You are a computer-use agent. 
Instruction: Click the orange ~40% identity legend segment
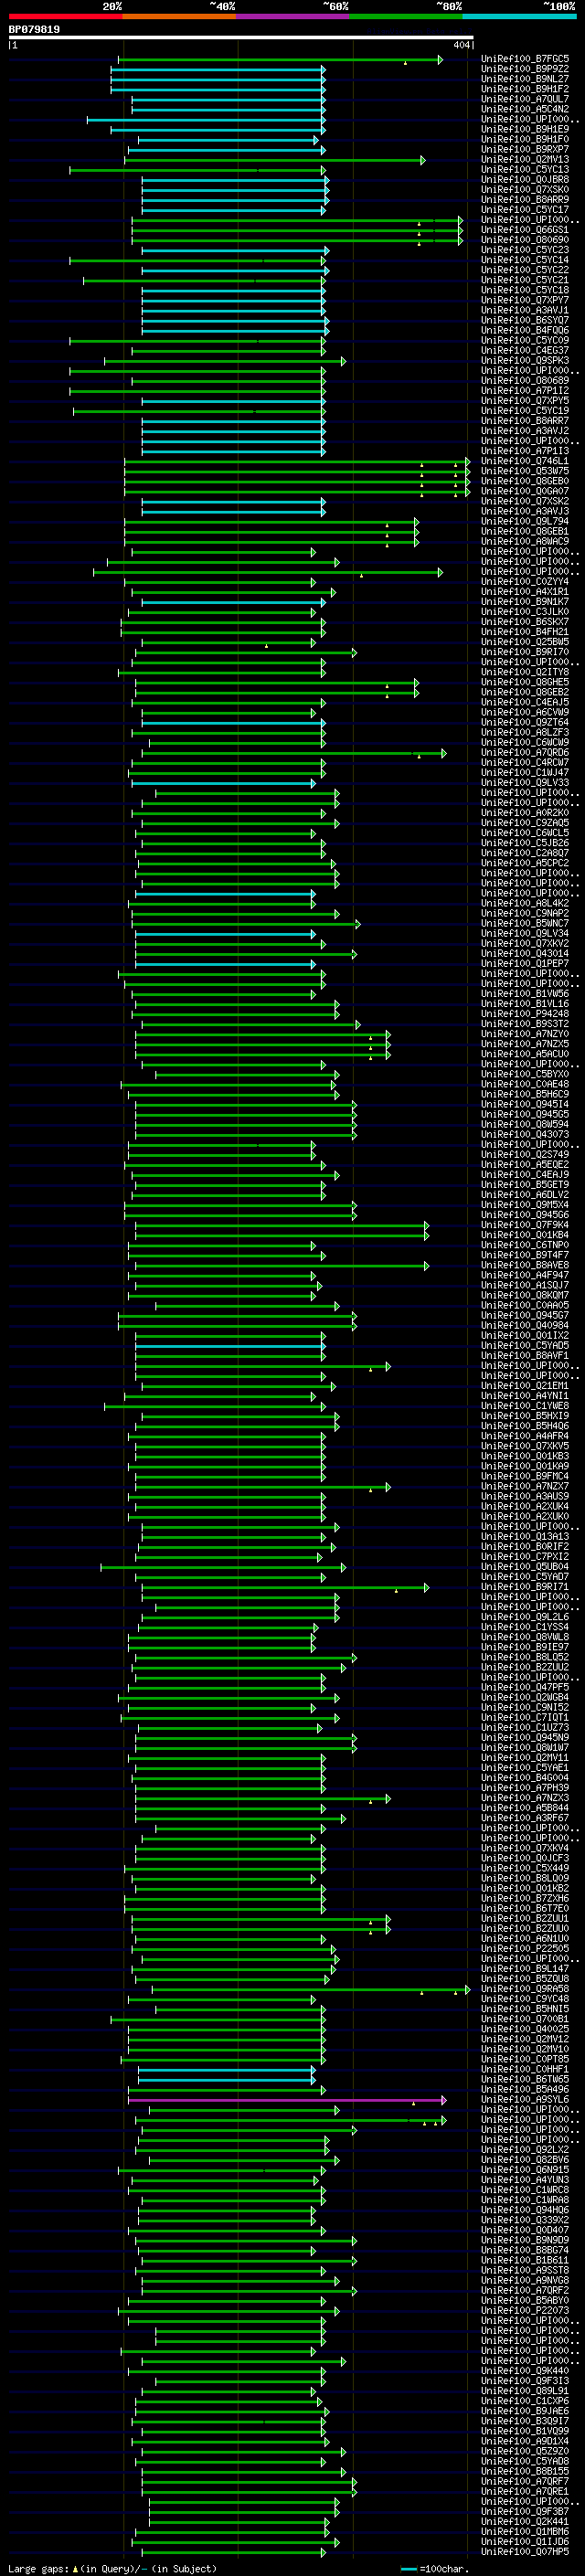pos(179,16)
